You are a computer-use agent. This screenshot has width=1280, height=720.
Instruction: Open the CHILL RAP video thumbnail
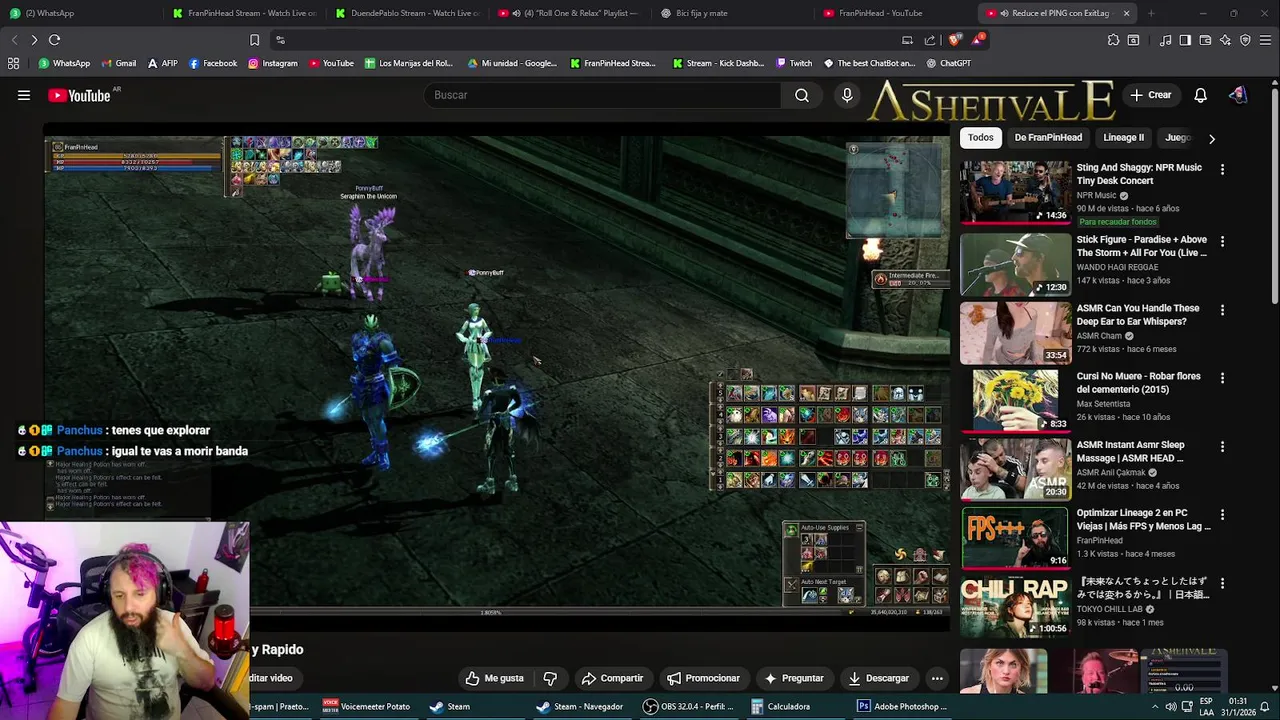[1014, 606]
